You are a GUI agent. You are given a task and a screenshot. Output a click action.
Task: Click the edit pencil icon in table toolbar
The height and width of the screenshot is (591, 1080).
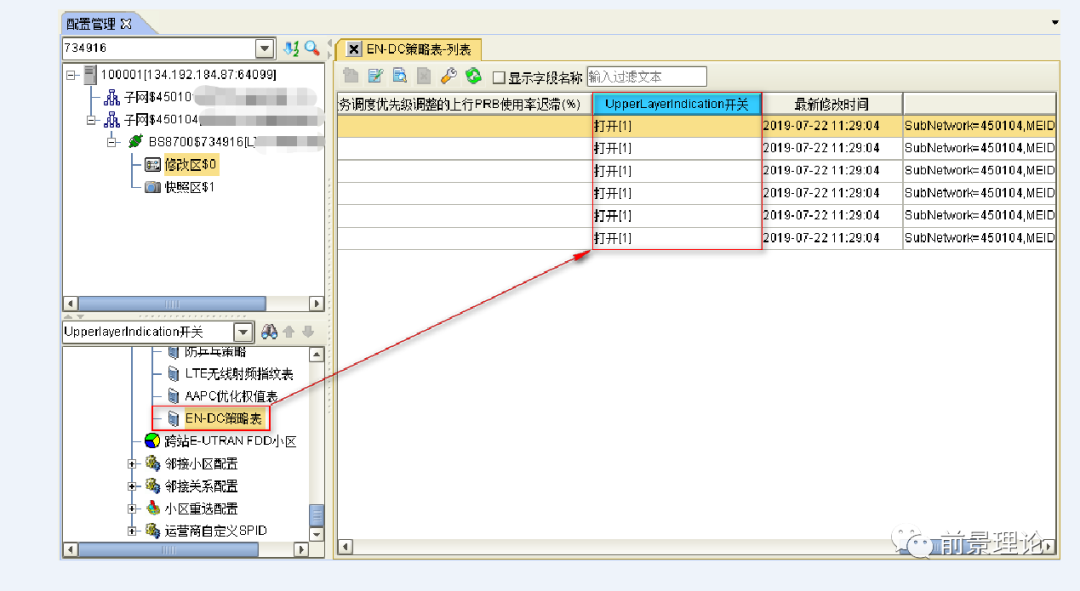(375, 76)
